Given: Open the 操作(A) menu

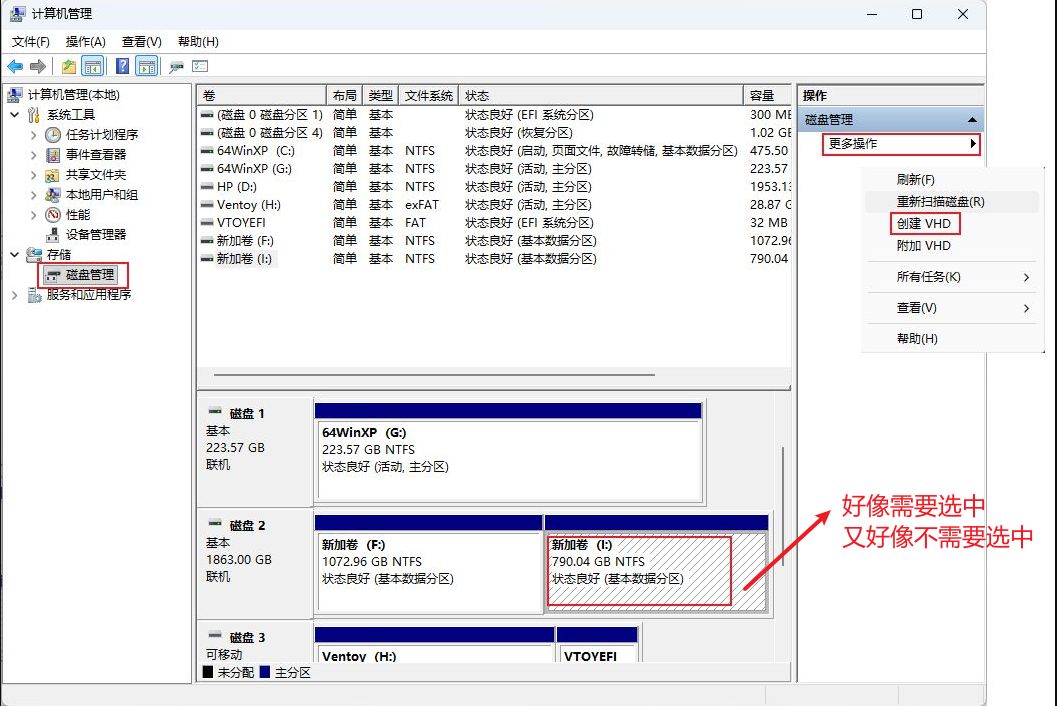Looking at the screenshot, I should tap(85, 42).
